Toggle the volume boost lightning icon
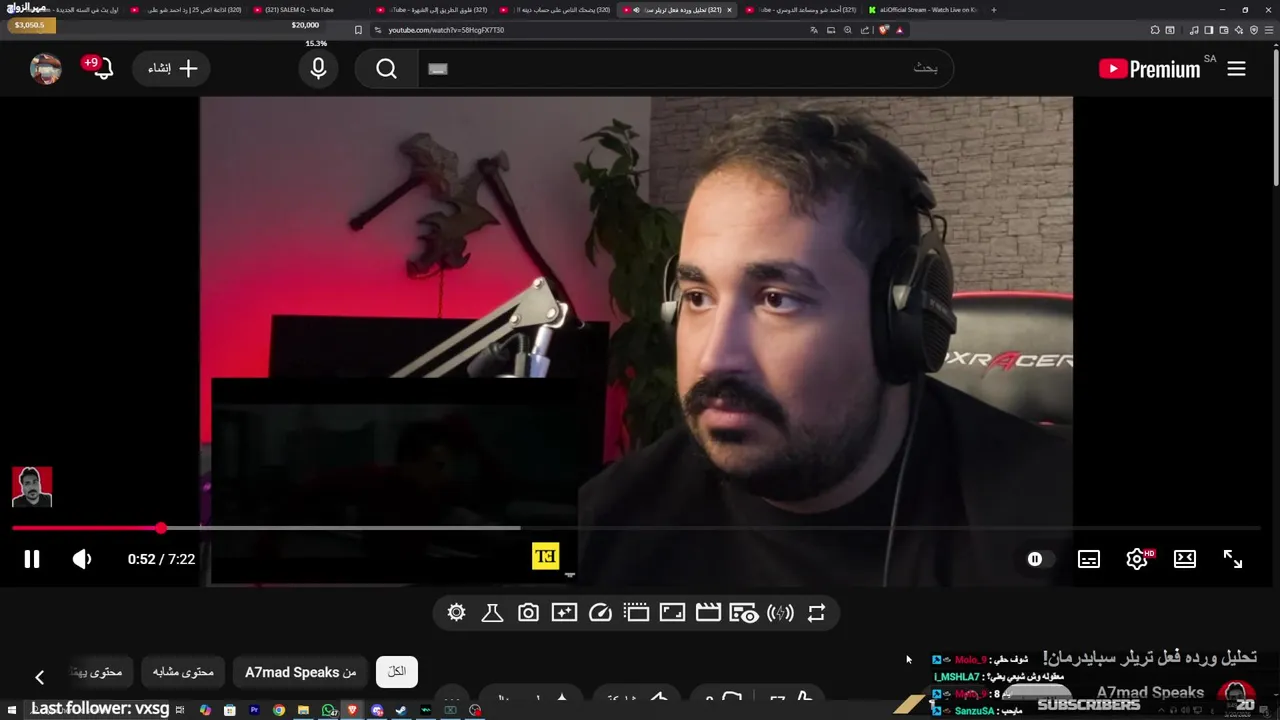The width and height of the screenshot is (1280, 720). pos(780,613)
